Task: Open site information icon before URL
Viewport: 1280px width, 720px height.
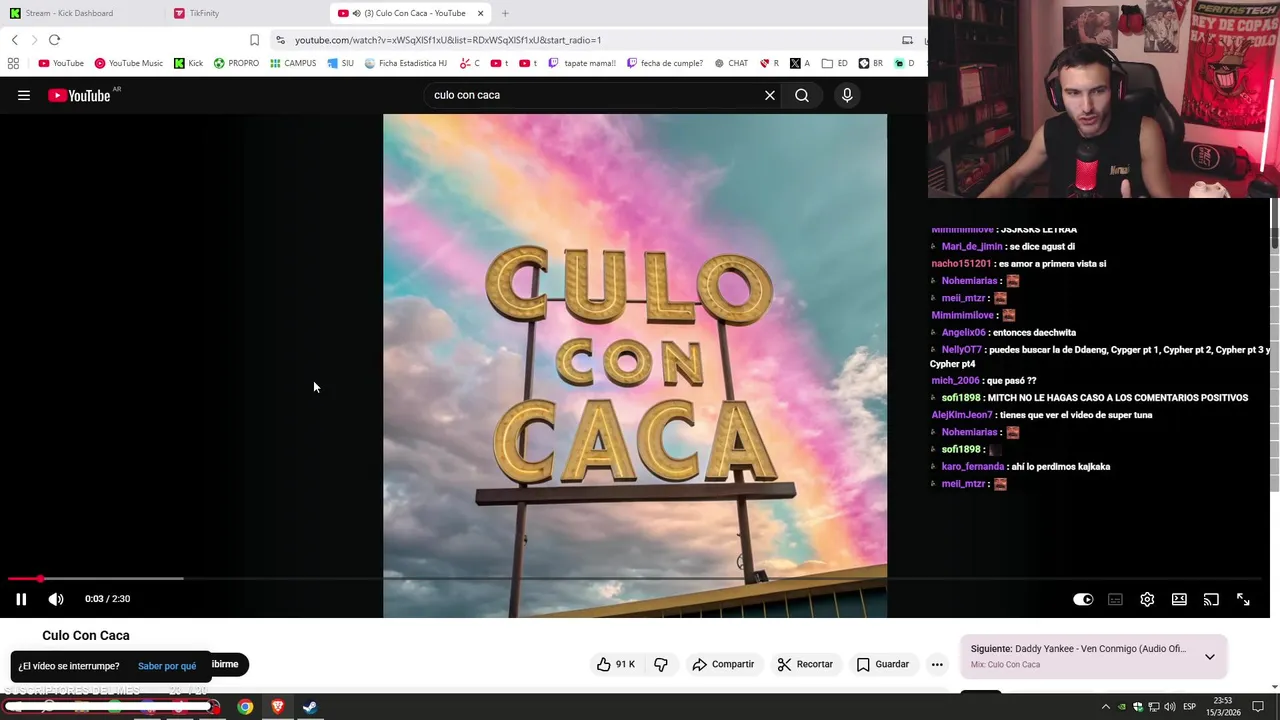Action: [x=281, y=40]
